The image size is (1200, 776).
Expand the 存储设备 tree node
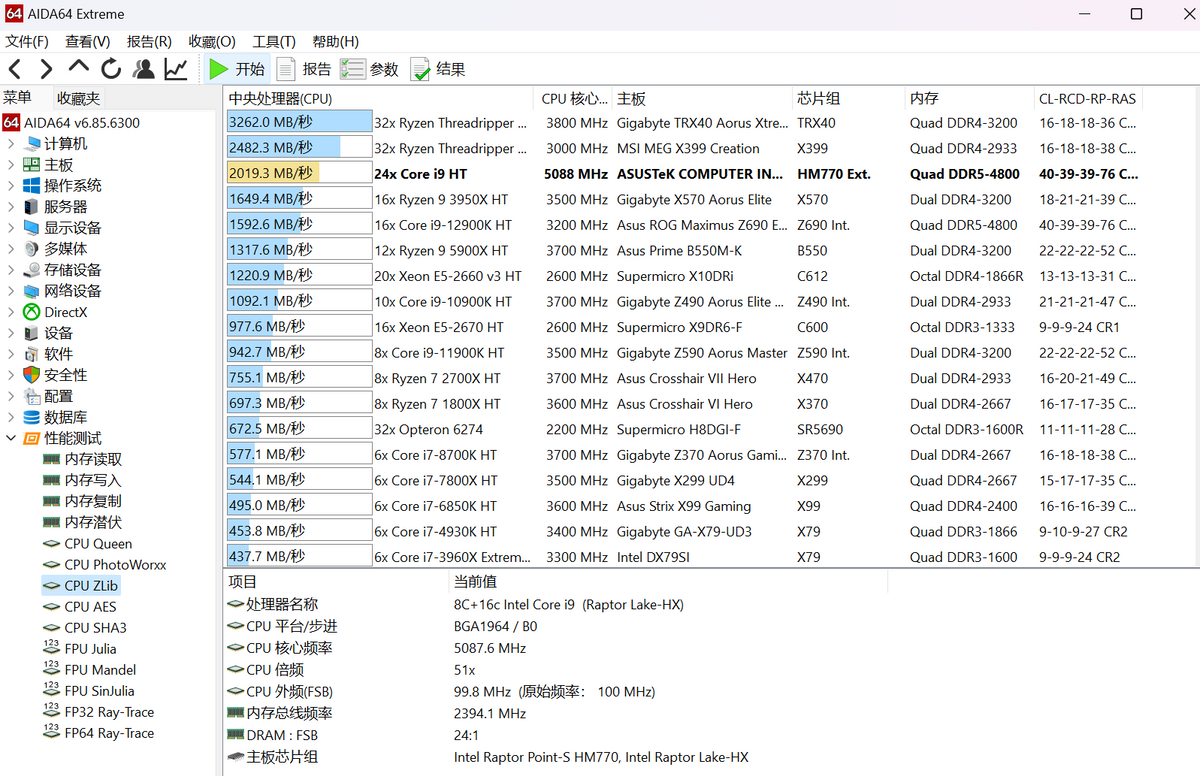[x=11, y=270]
